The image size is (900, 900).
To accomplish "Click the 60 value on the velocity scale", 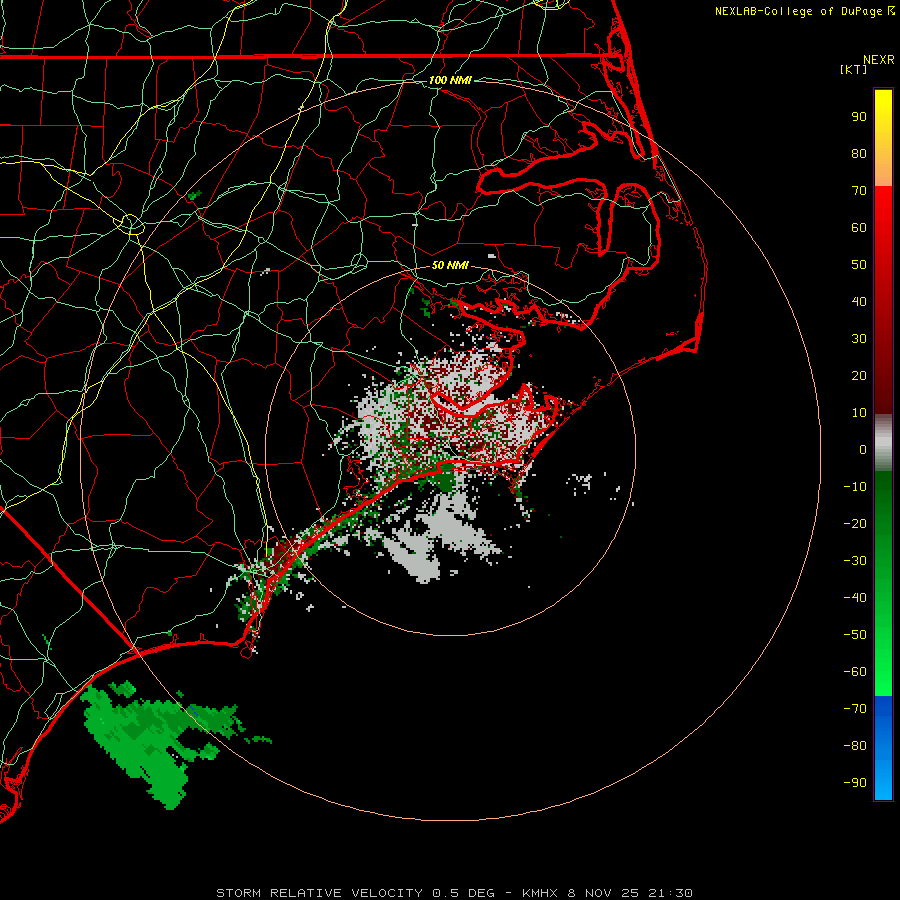I will click(859, 228).
